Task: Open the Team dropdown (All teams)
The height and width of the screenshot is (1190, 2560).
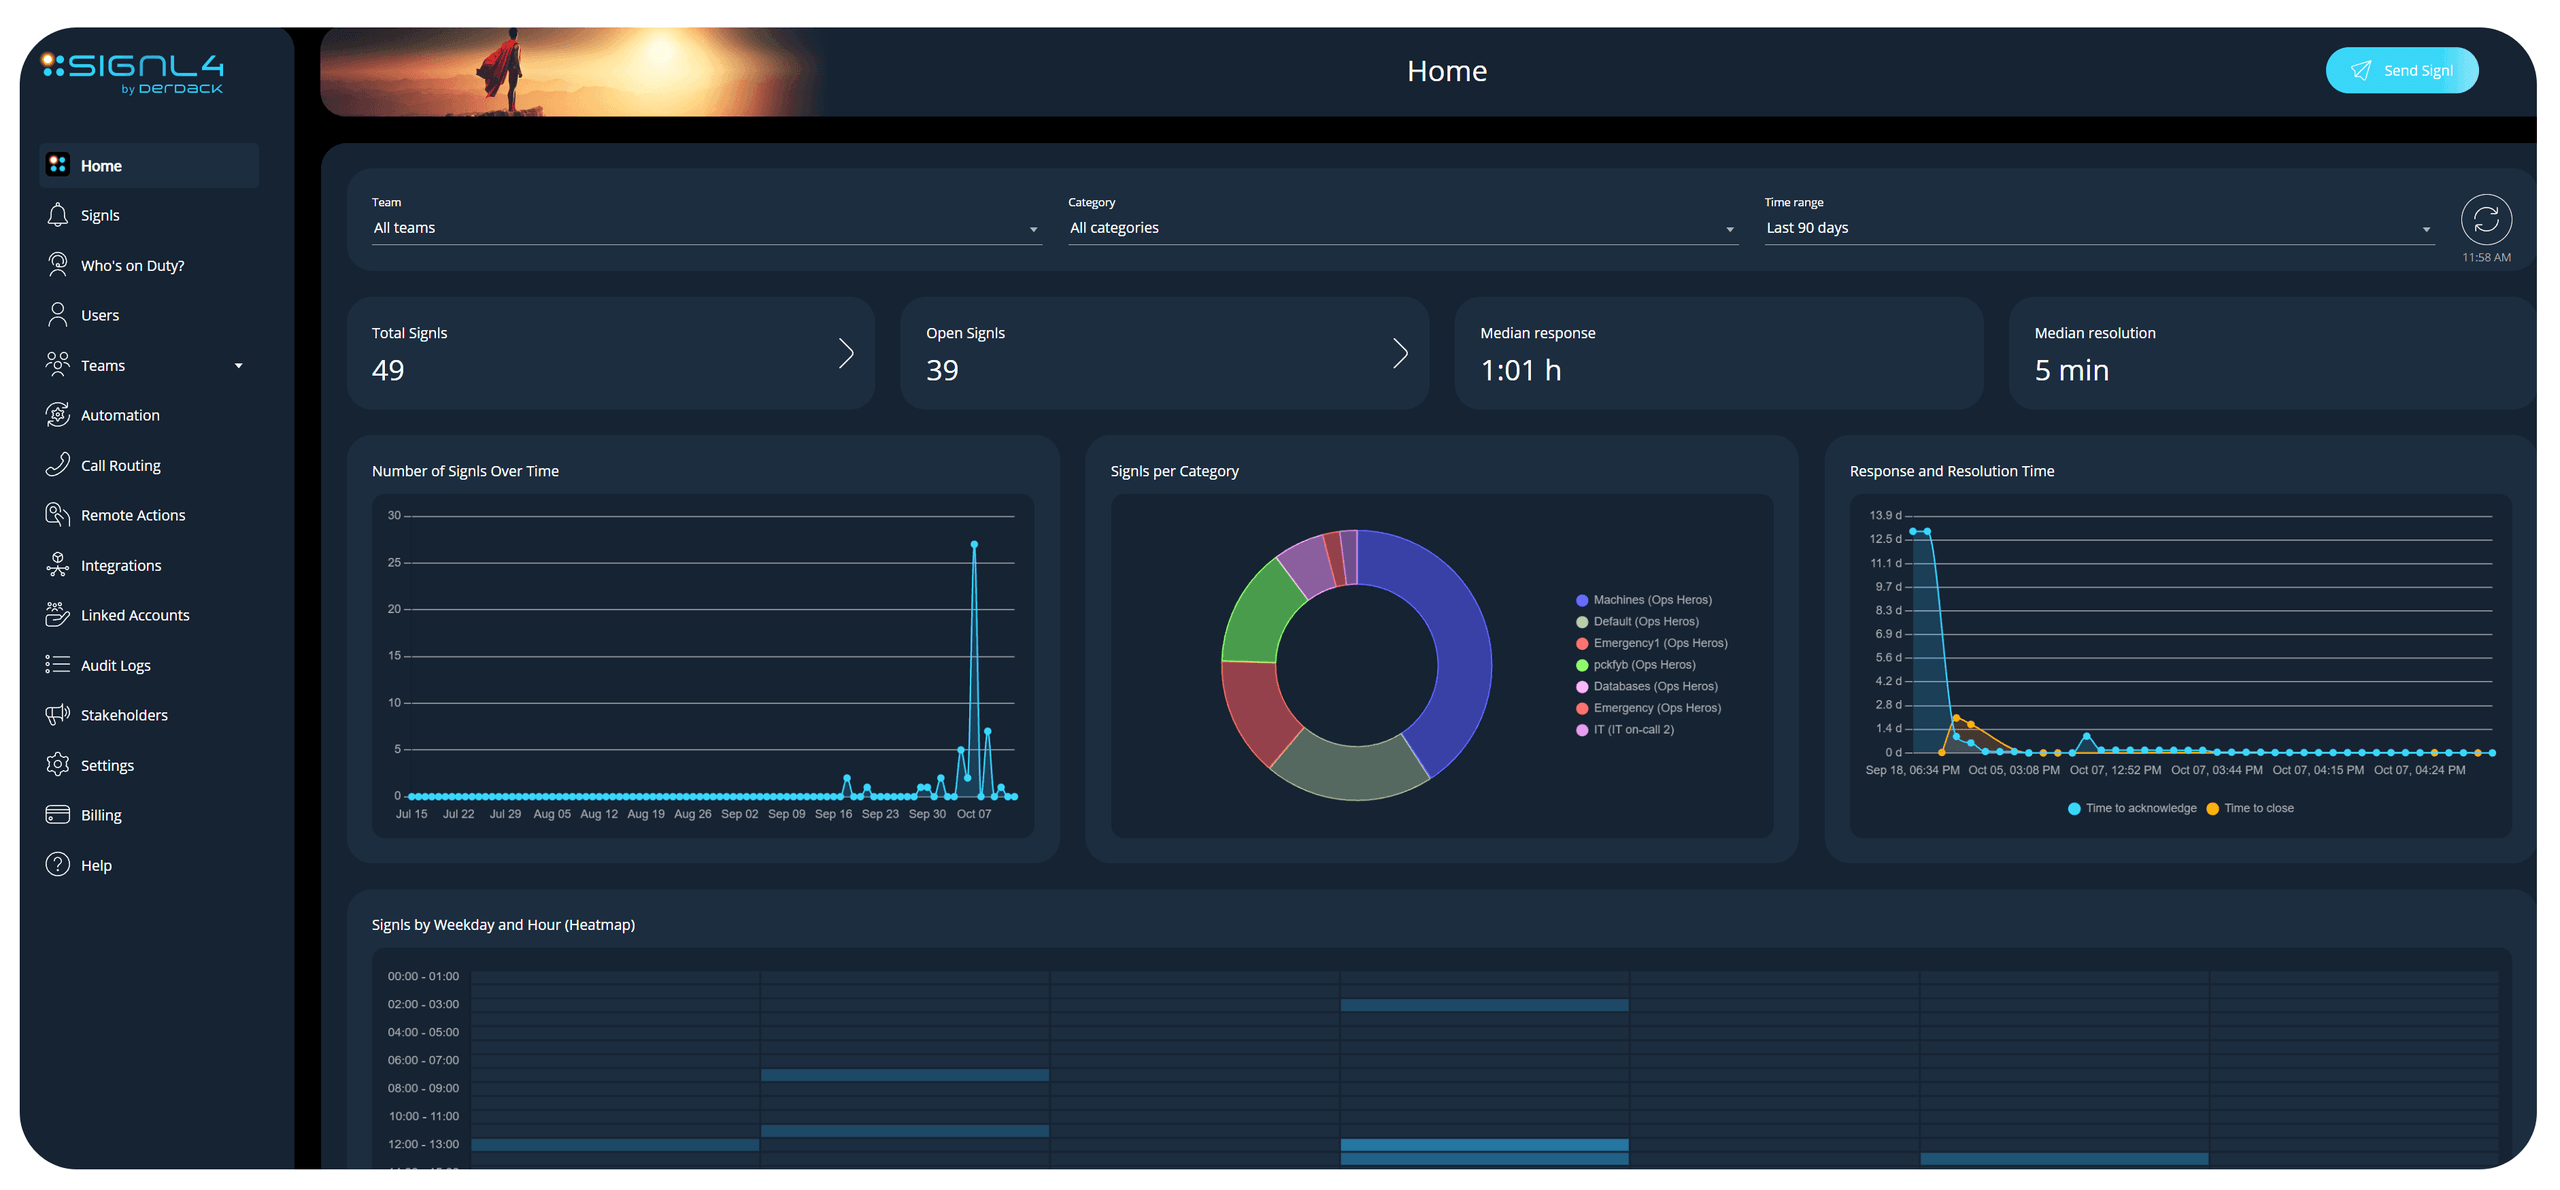Action: click(706, 228)
